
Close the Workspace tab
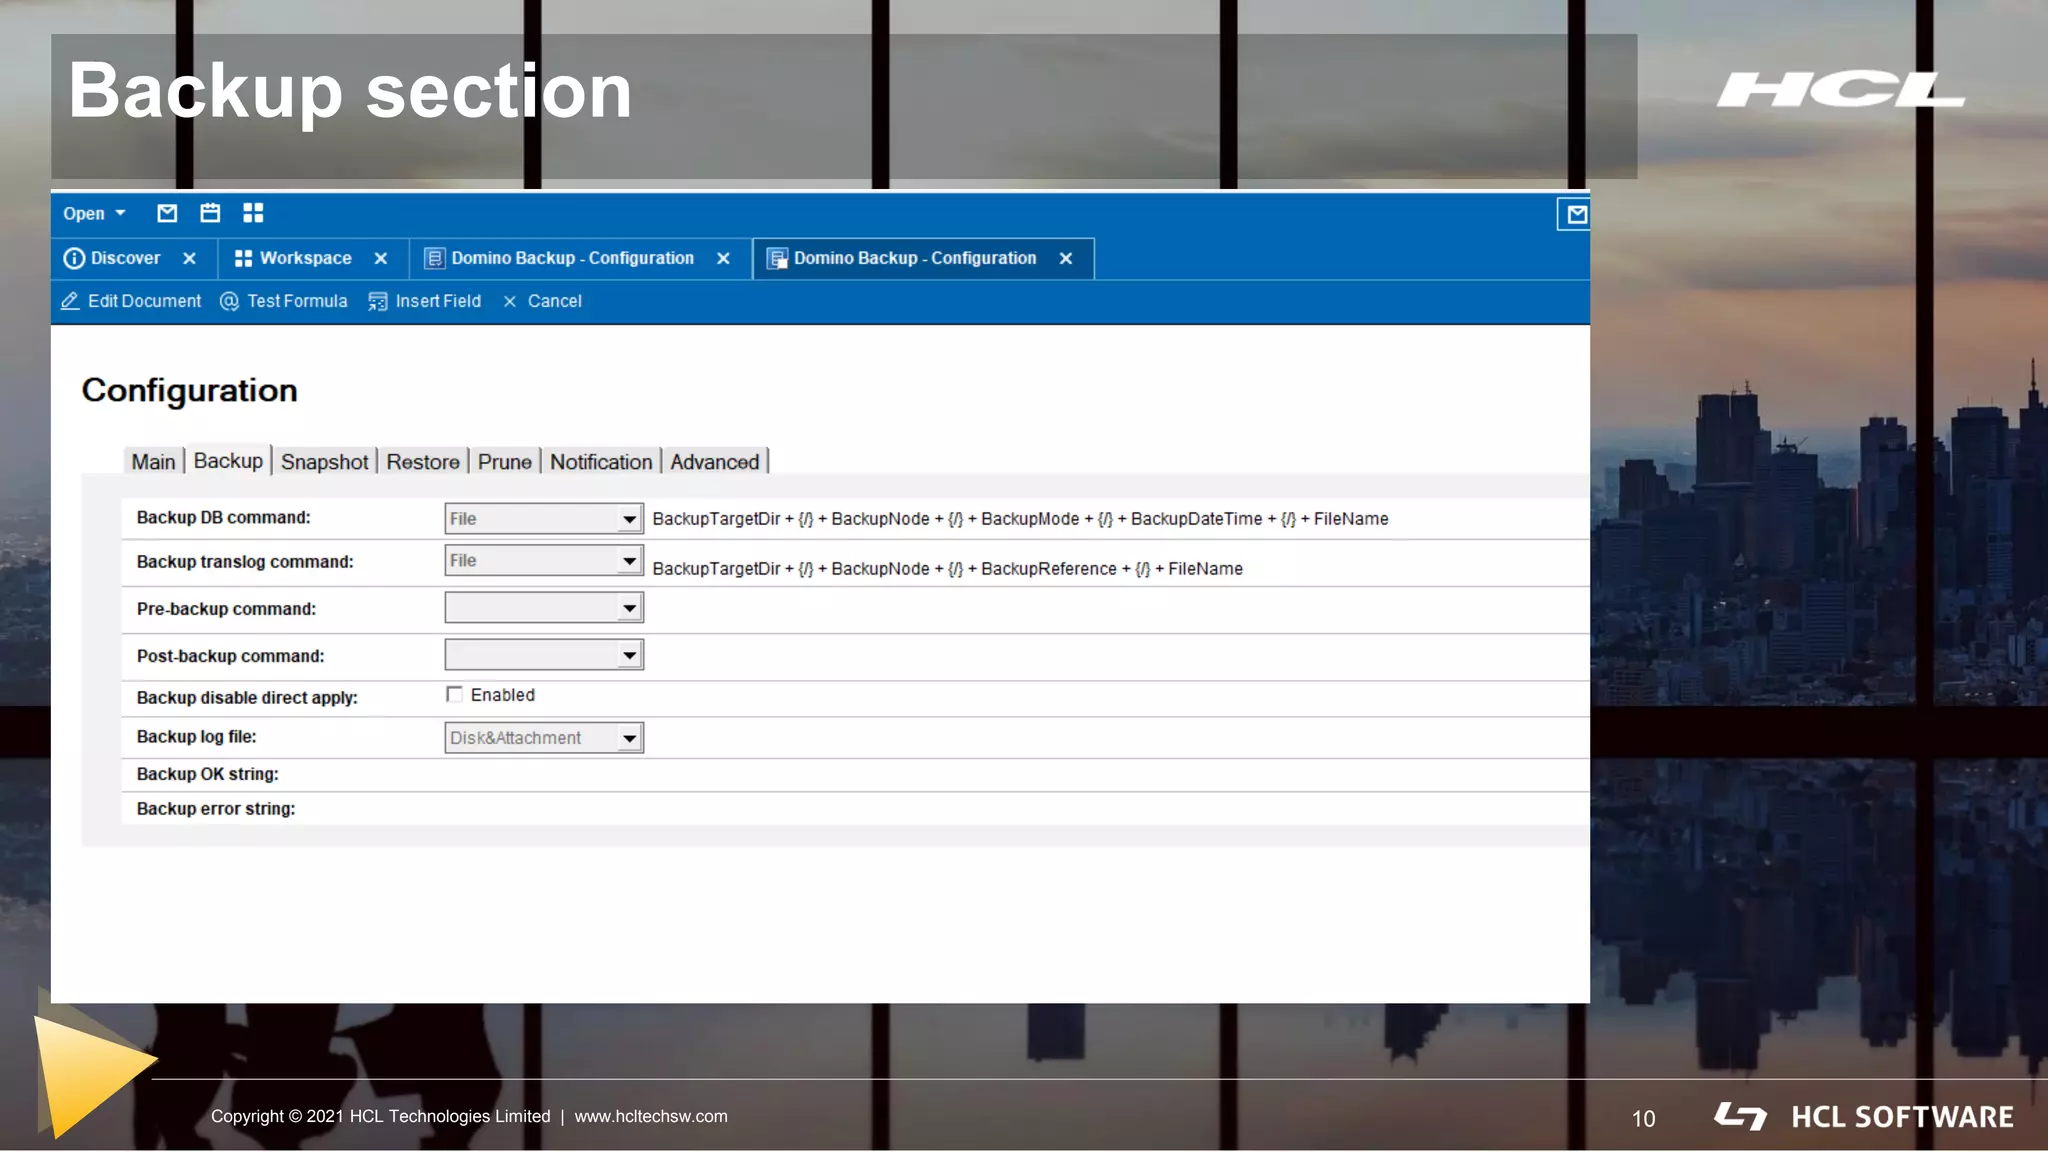tap(380, 258)
